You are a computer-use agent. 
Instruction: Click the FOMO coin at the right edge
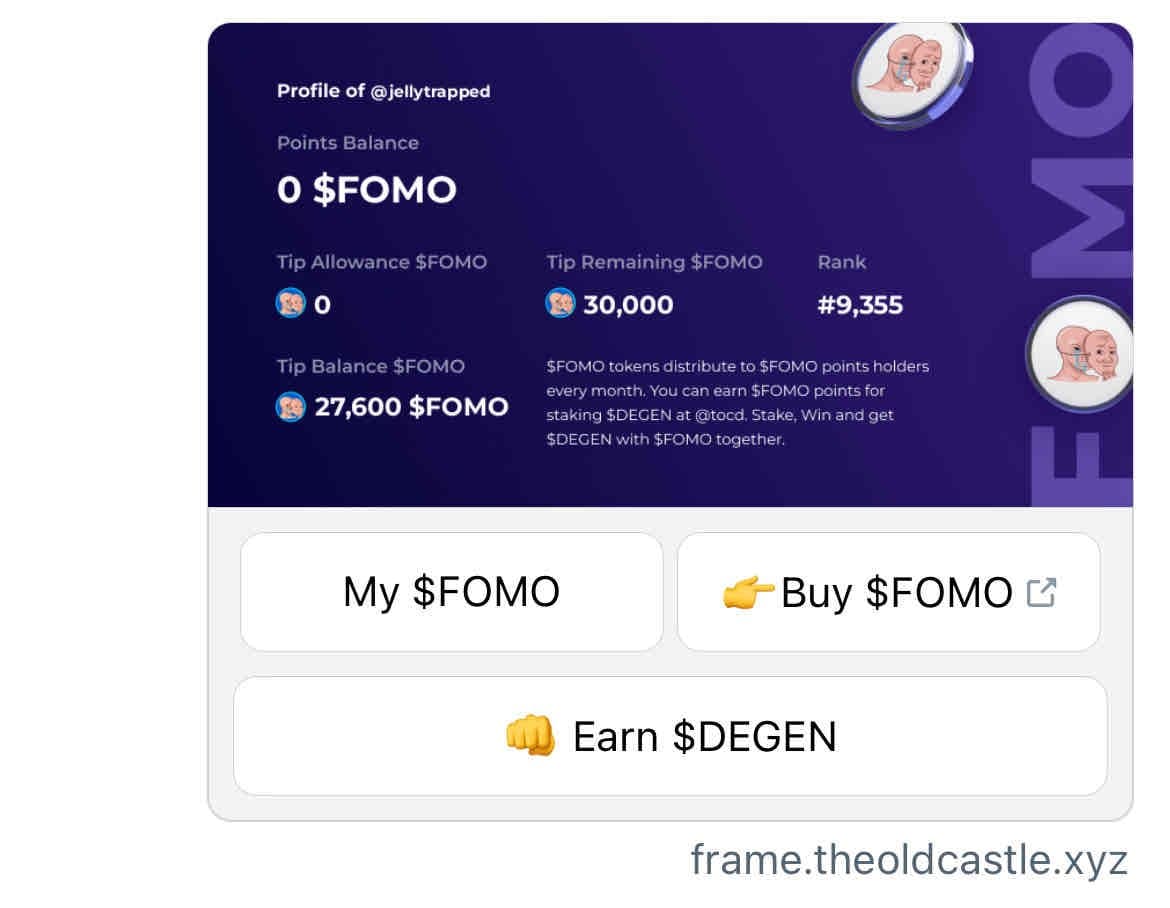pyautogui.click(x=1082, y=354)
